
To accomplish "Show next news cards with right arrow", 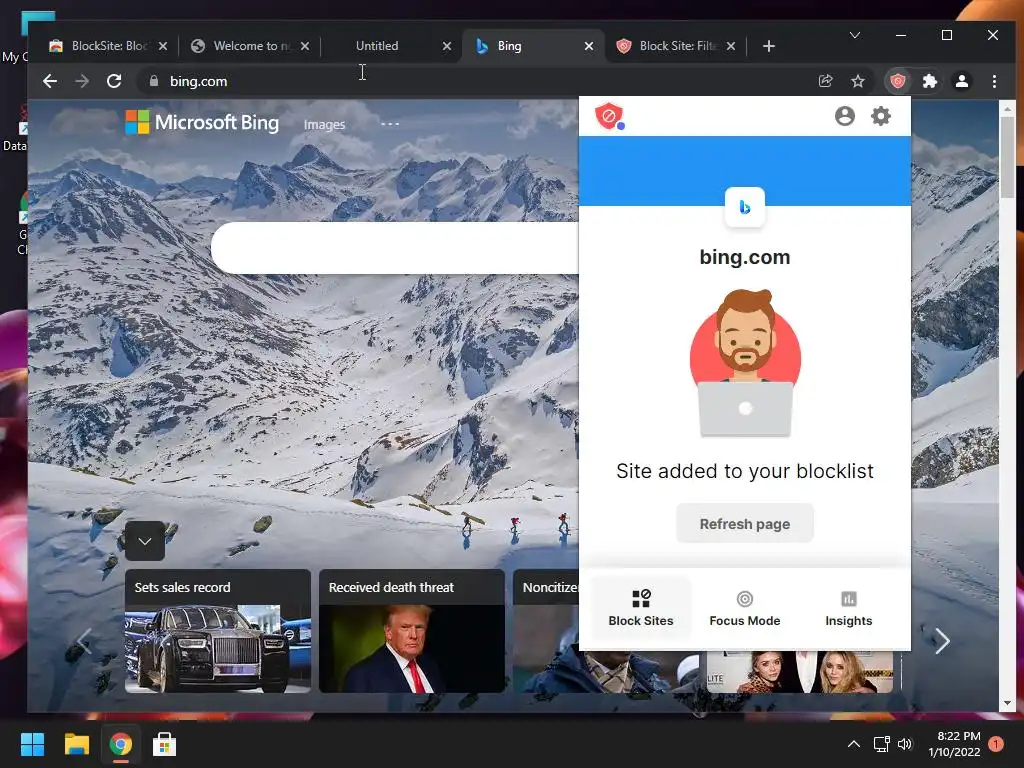I will (x=942, y=641).
